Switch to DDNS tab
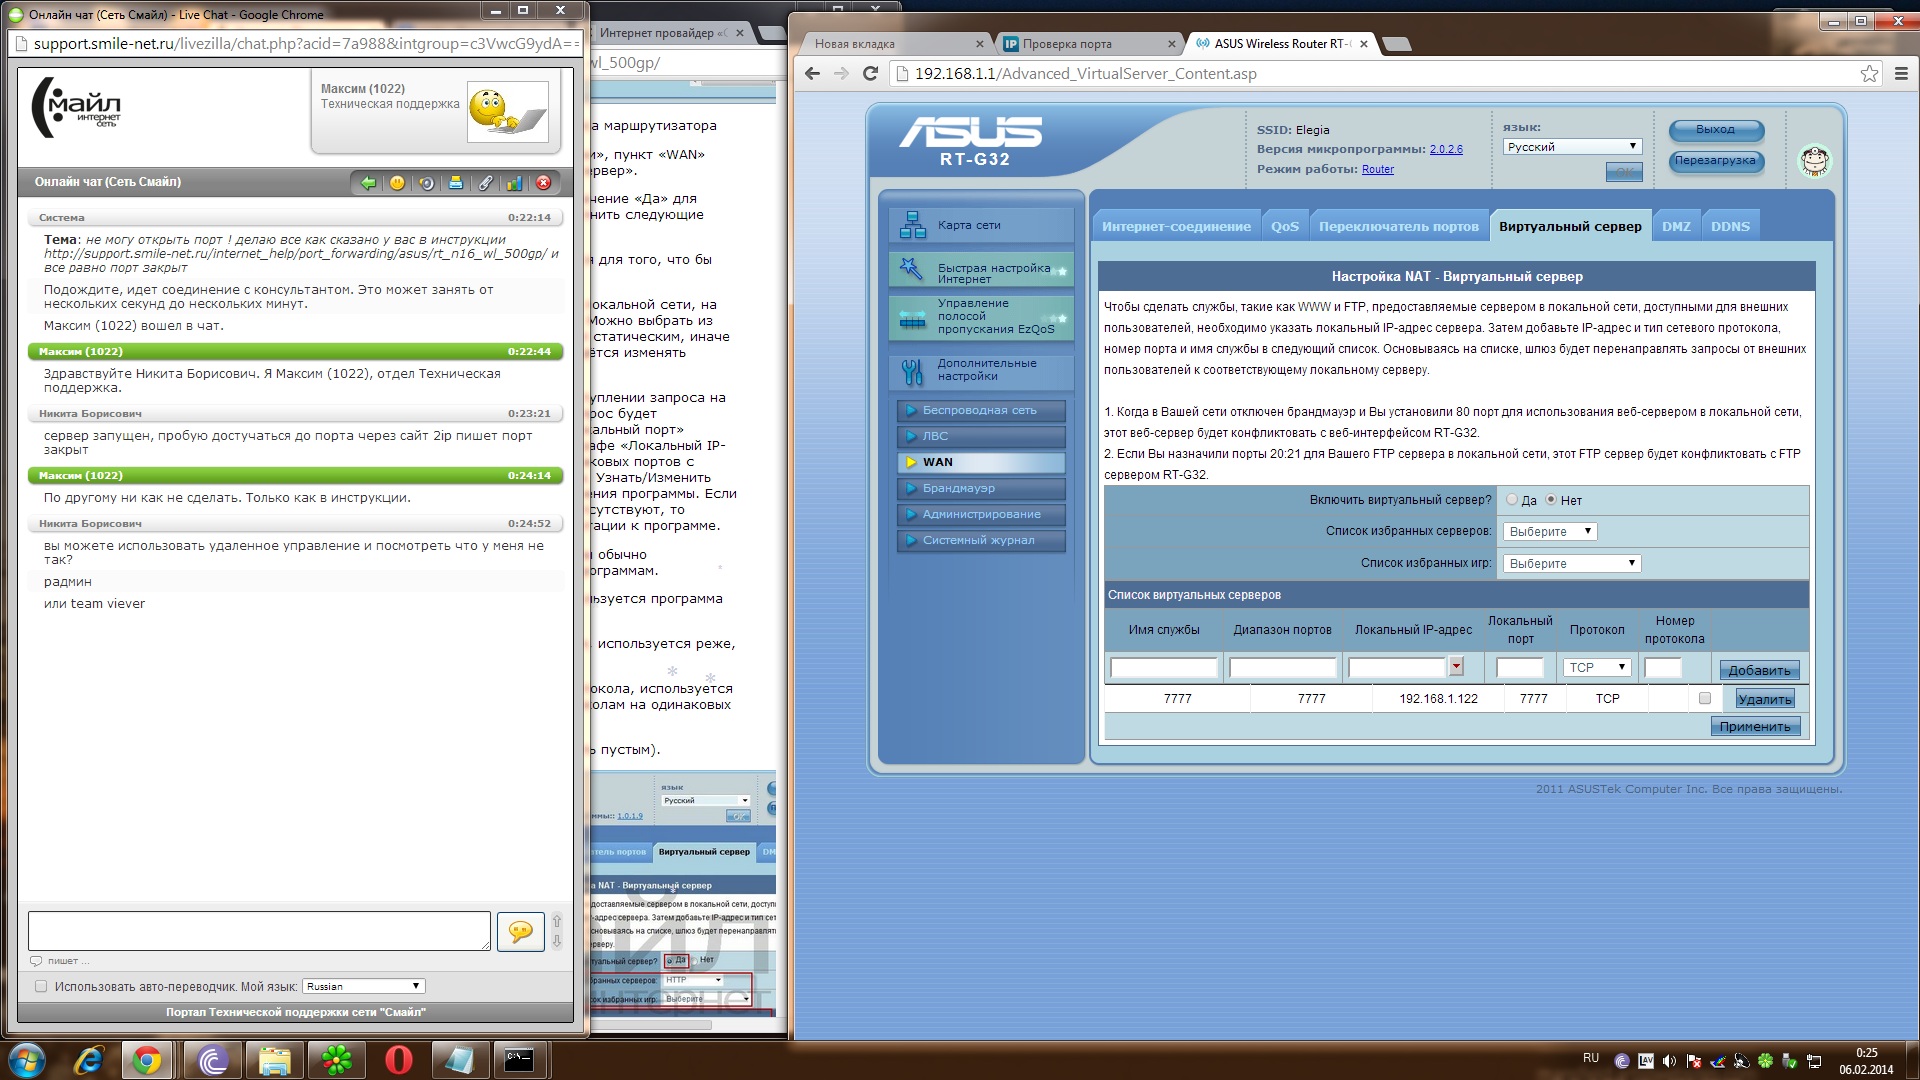This screenshot has height=1080, width=1920. [1730, 227]
